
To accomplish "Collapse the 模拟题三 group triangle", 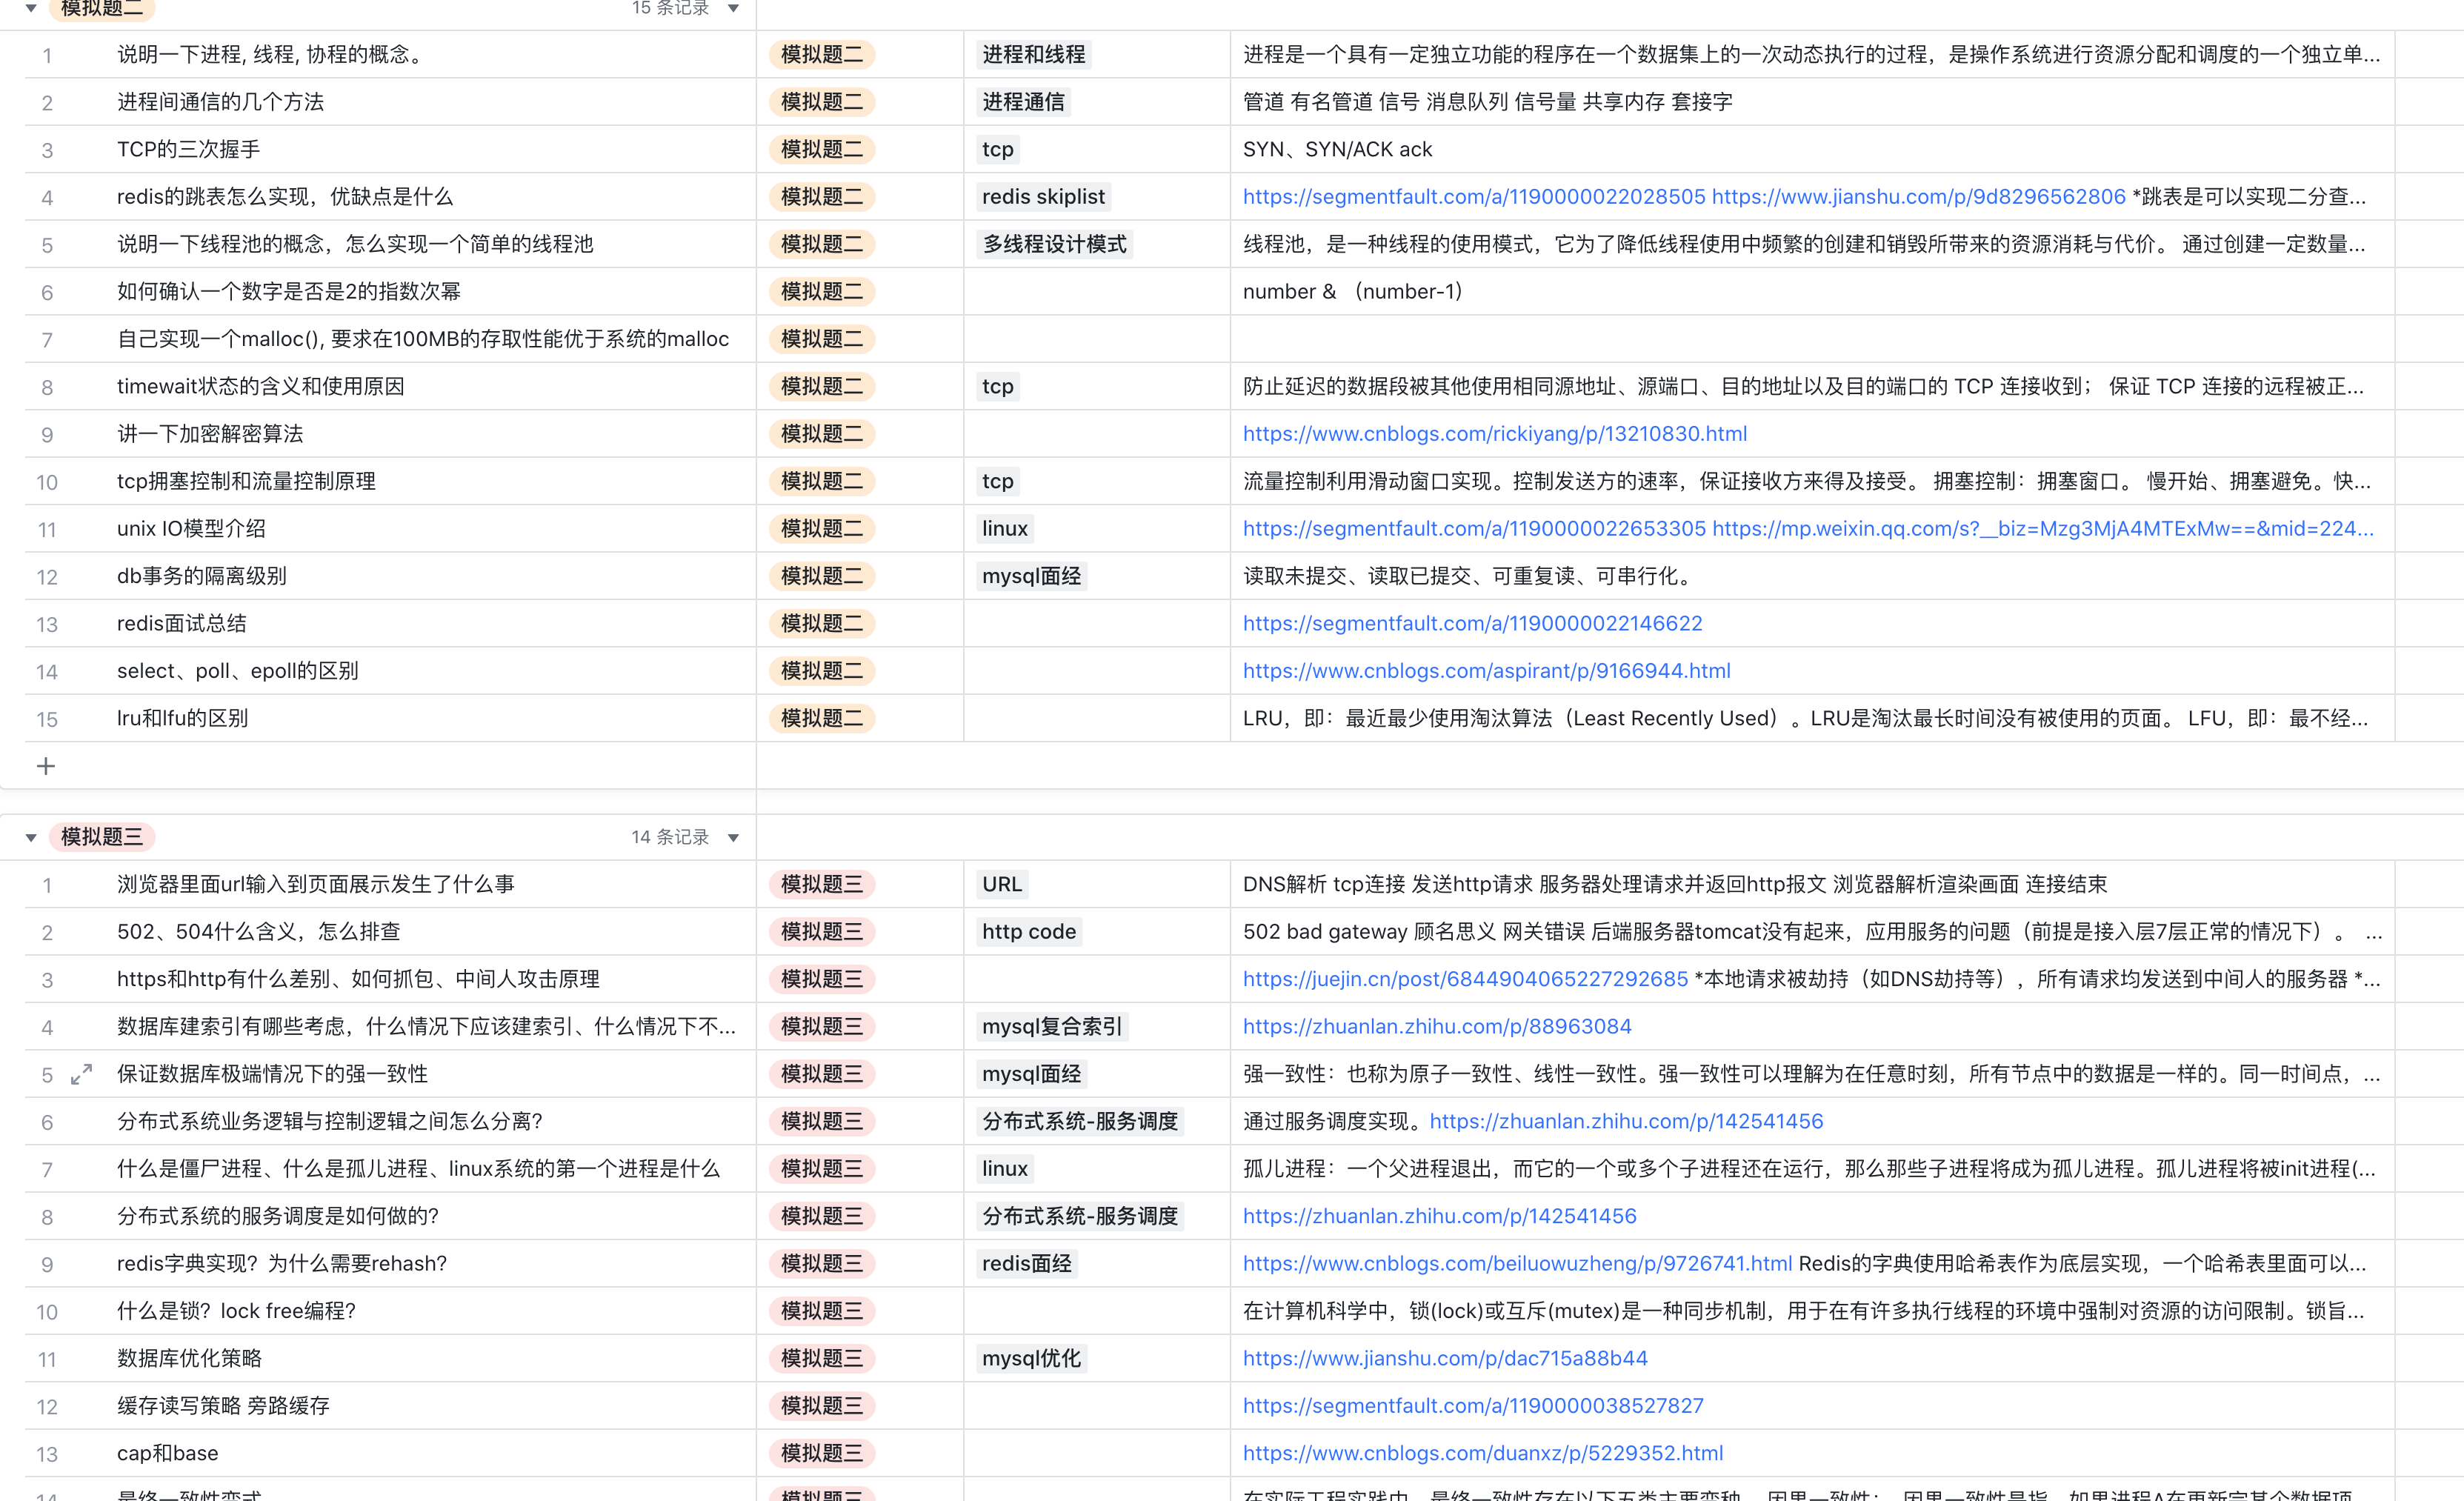I will 31,838.
